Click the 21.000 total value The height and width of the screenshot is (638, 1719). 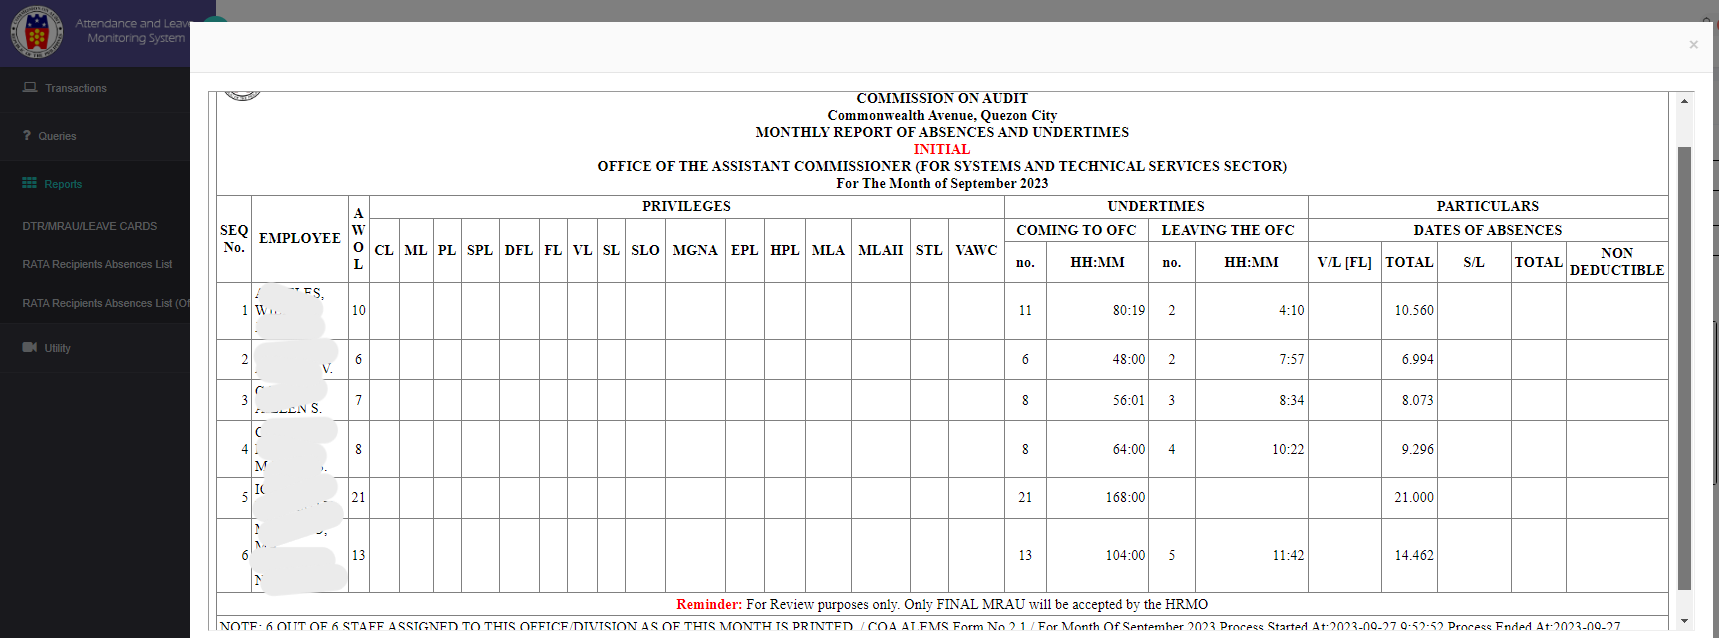(x=1414, y=497)
